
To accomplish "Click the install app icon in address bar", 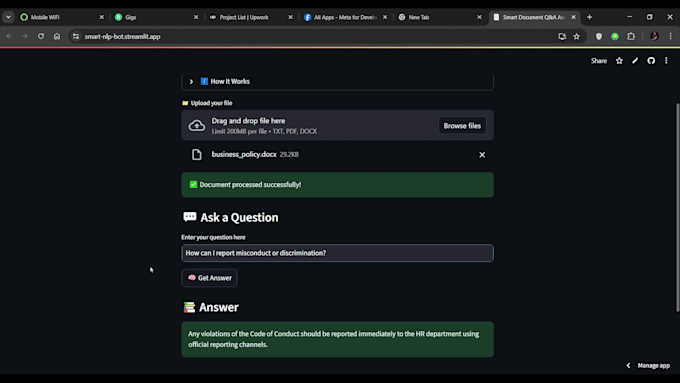I will pyautogui.click(x=562, y=36).
